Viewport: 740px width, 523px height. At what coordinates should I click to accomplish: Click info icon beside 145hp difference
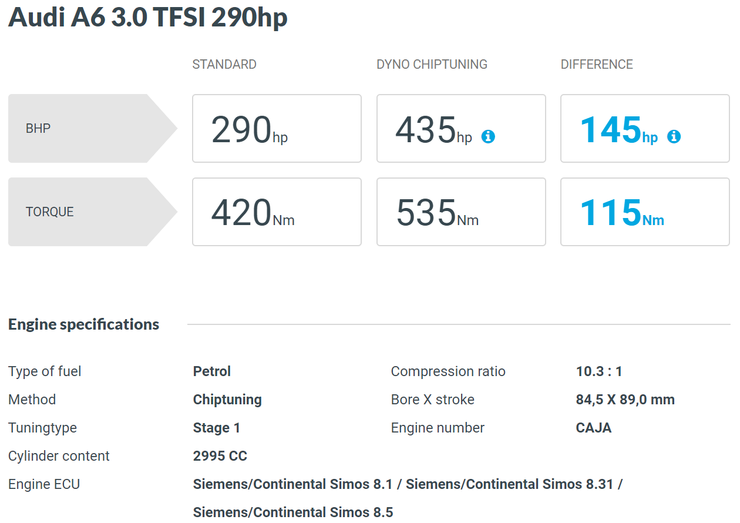673,136
